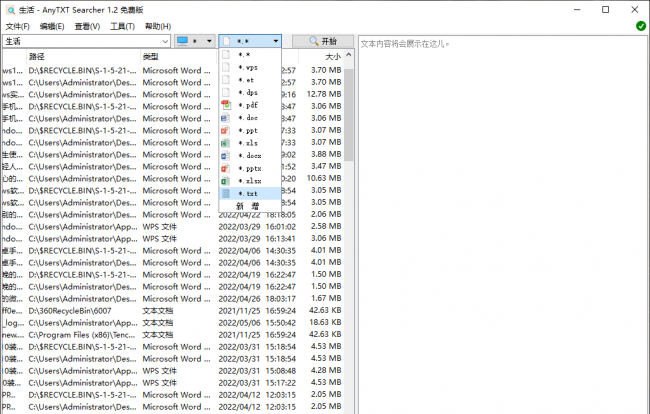The image size is (650, 414).
Task: Select the 1.67 MB file row
Action: pyautogui.click(x=173, y=299)
